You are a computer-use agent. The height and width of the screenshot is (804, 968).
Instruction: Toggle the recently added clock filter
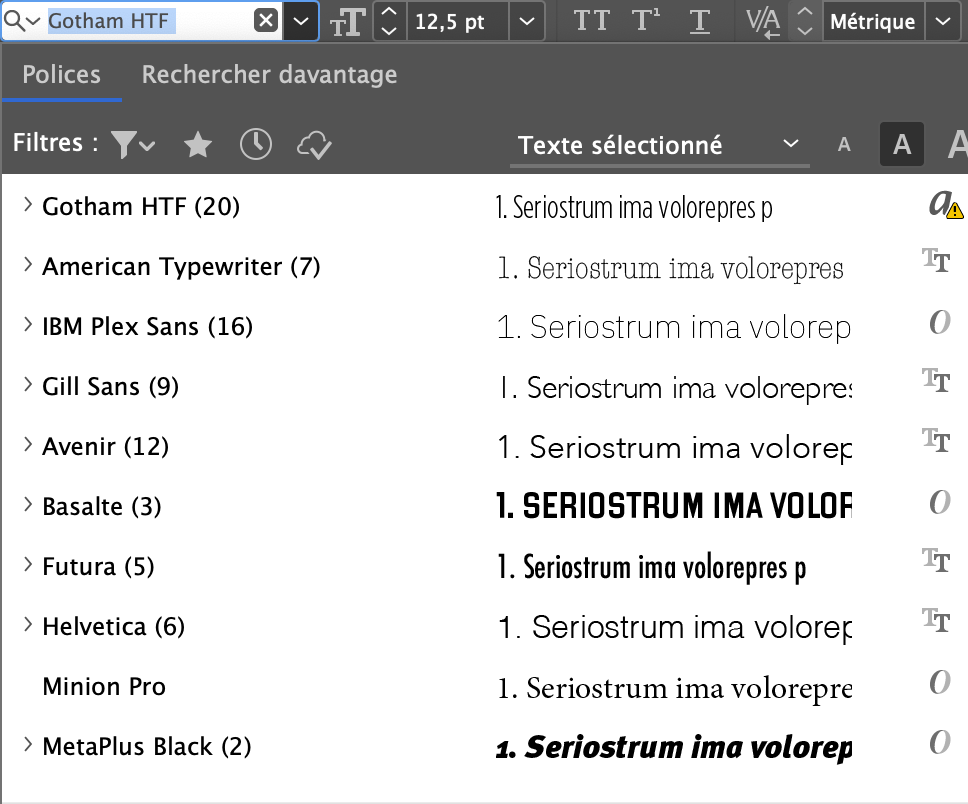[256, 145]
